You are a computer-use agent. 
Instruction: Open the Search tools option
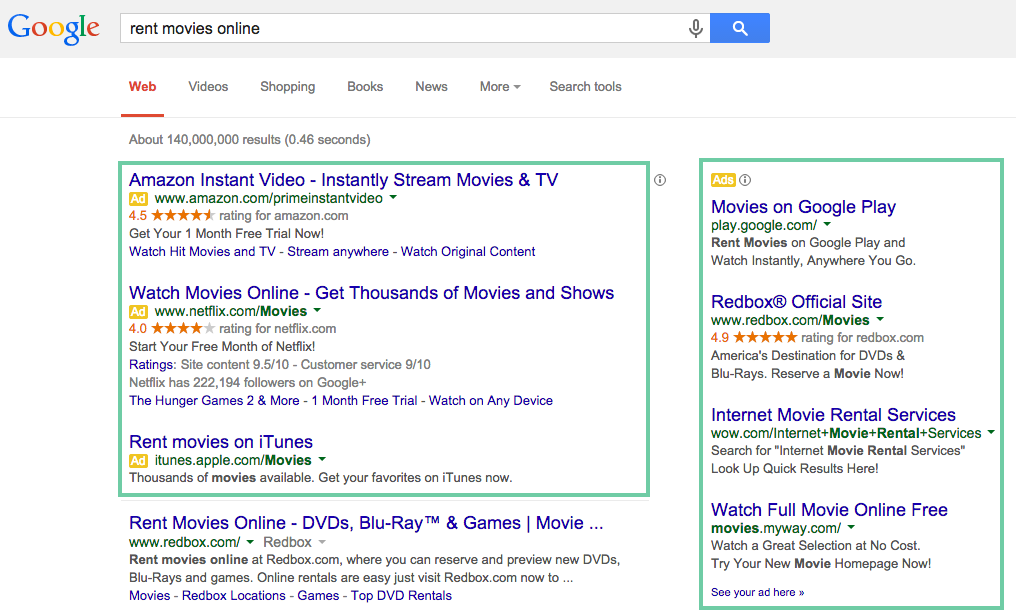coord(585,87)
